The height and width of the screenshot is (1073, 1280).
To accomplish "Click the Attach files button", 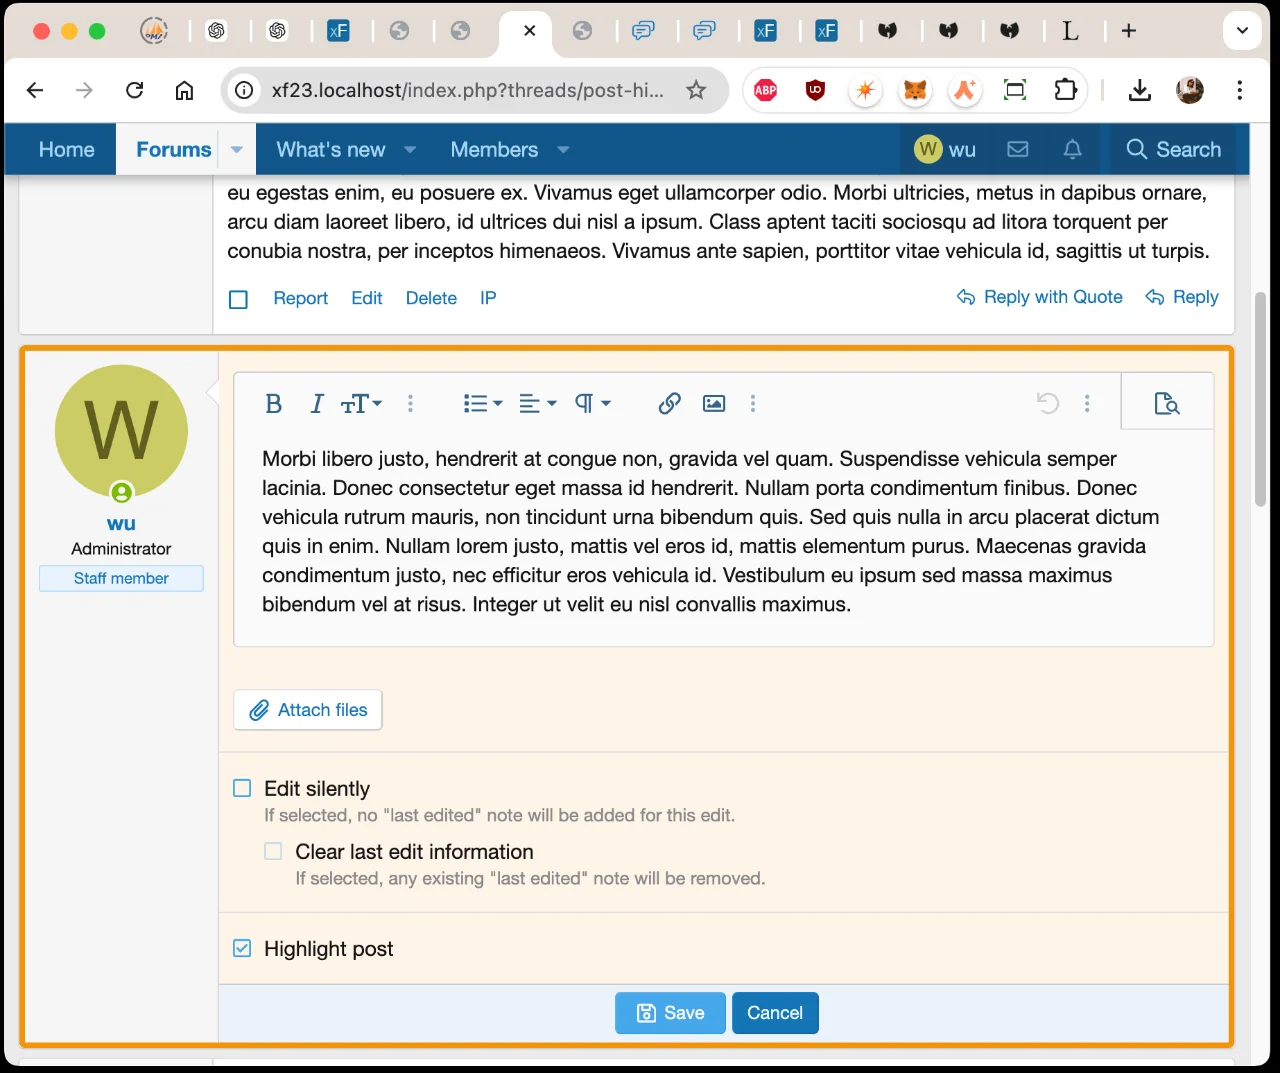I will click(x=308, y=710).
